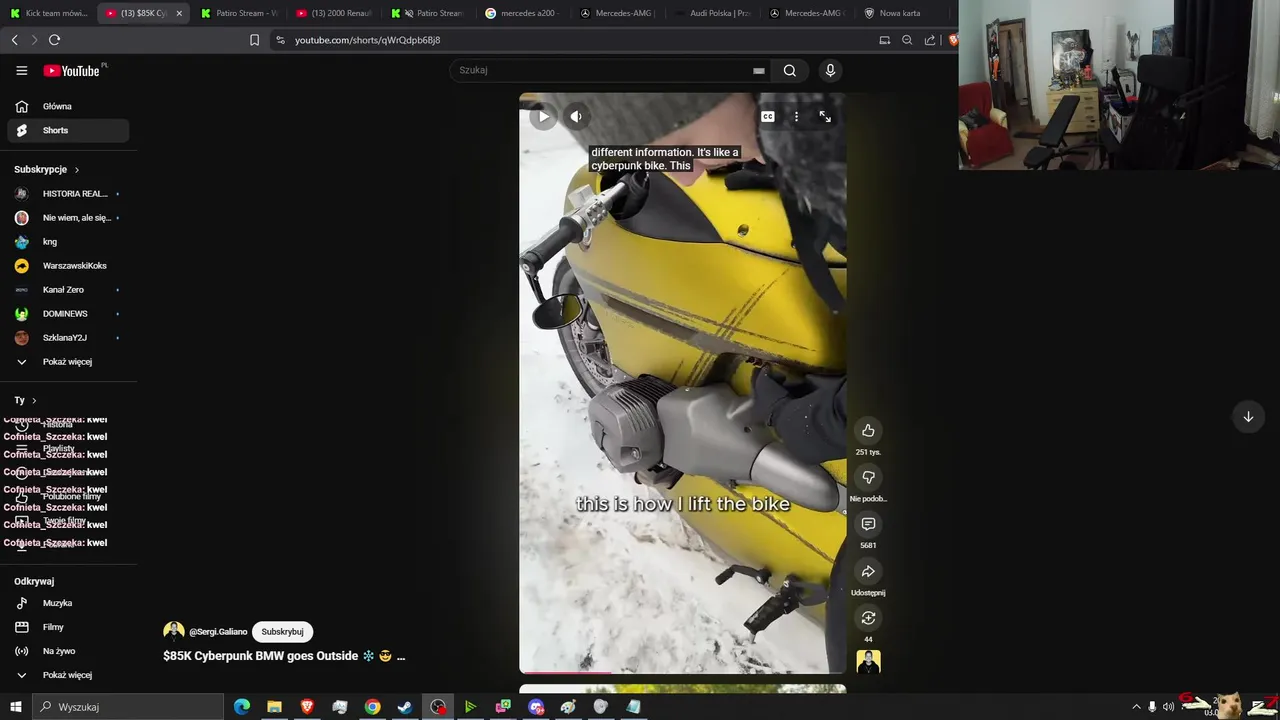This screenshot has width=1280, height=720.
Task: Click the search magnifier button
Action: point(790,70)
